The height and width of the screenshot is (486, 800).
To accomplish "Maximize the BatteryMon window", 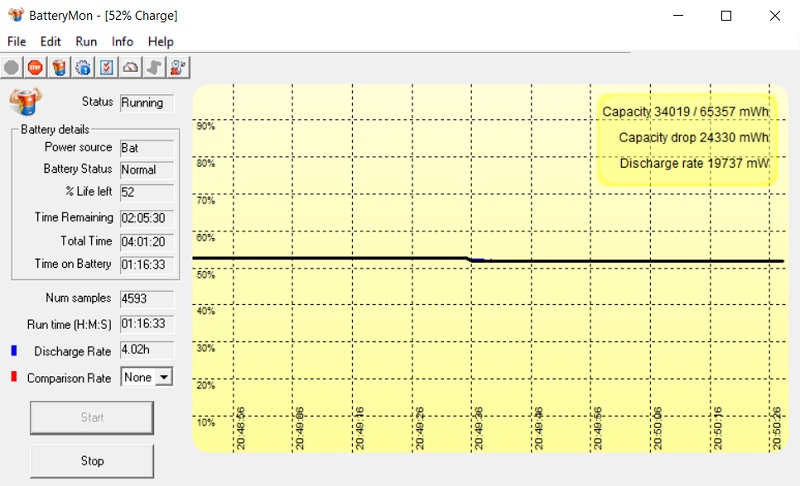I will [726, 16].
